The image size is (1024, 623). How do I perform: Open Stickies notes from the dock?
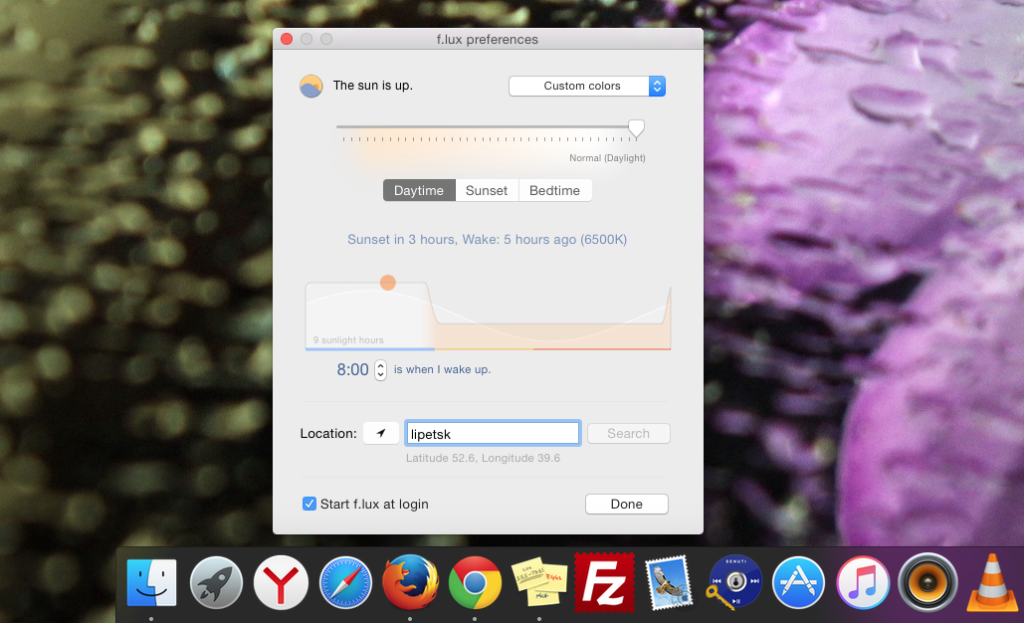(x=539, y=582)
